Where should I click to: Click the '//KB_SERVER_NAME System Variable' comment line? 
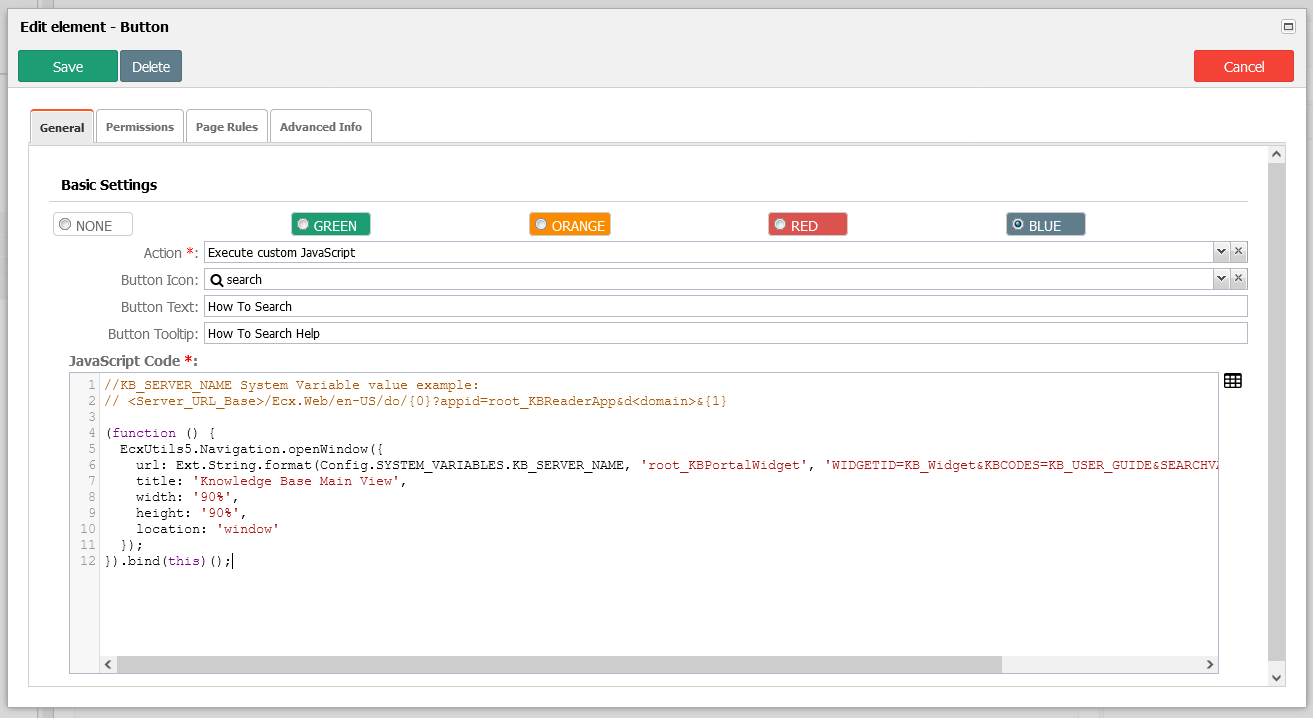[292, 385]
